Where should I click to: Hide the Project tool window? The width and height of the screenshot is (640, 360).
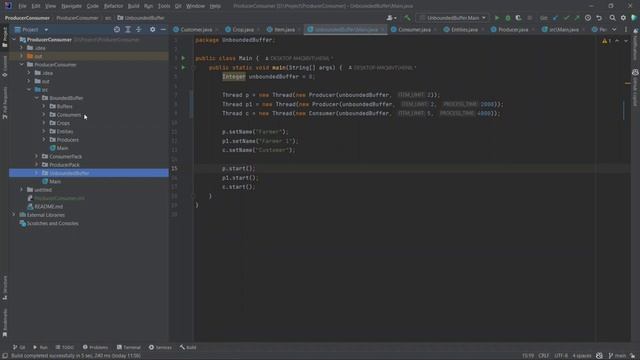tap(163, 29)
